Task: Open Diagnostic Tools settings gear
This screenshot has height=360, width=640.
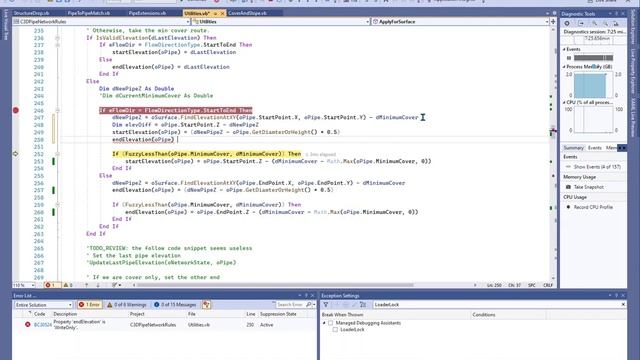Action: pos(567,23)
